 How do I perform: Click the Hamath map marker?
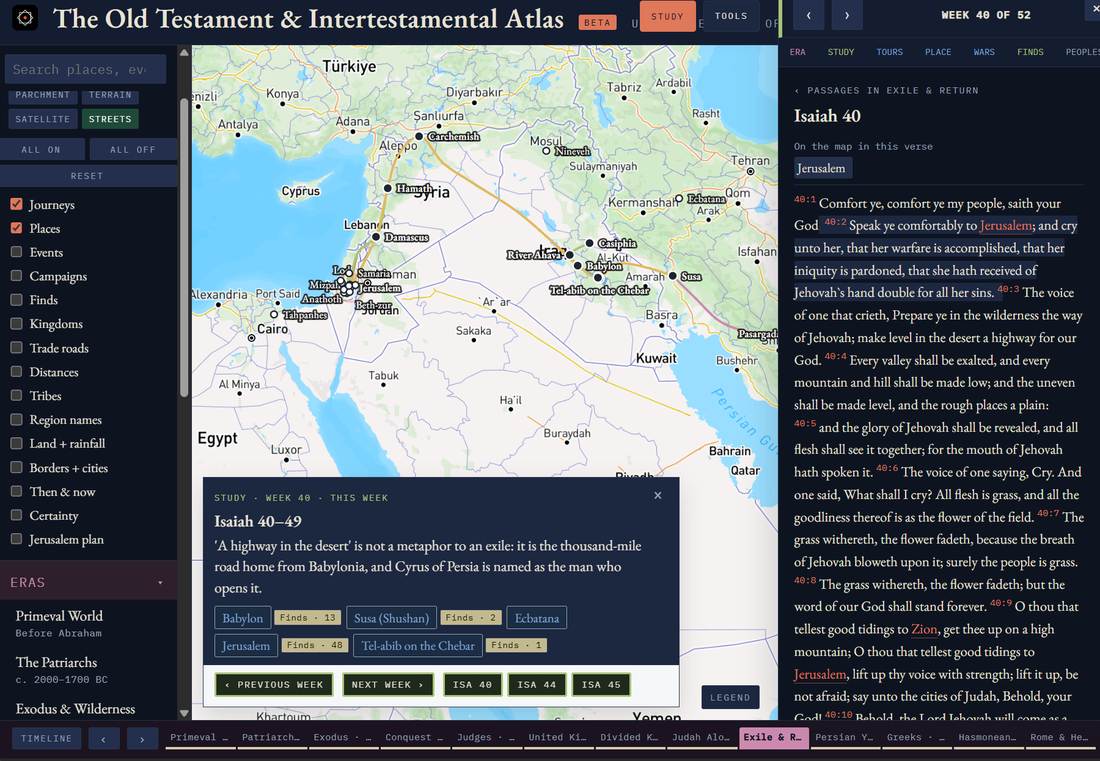click(x=387, y=188)
